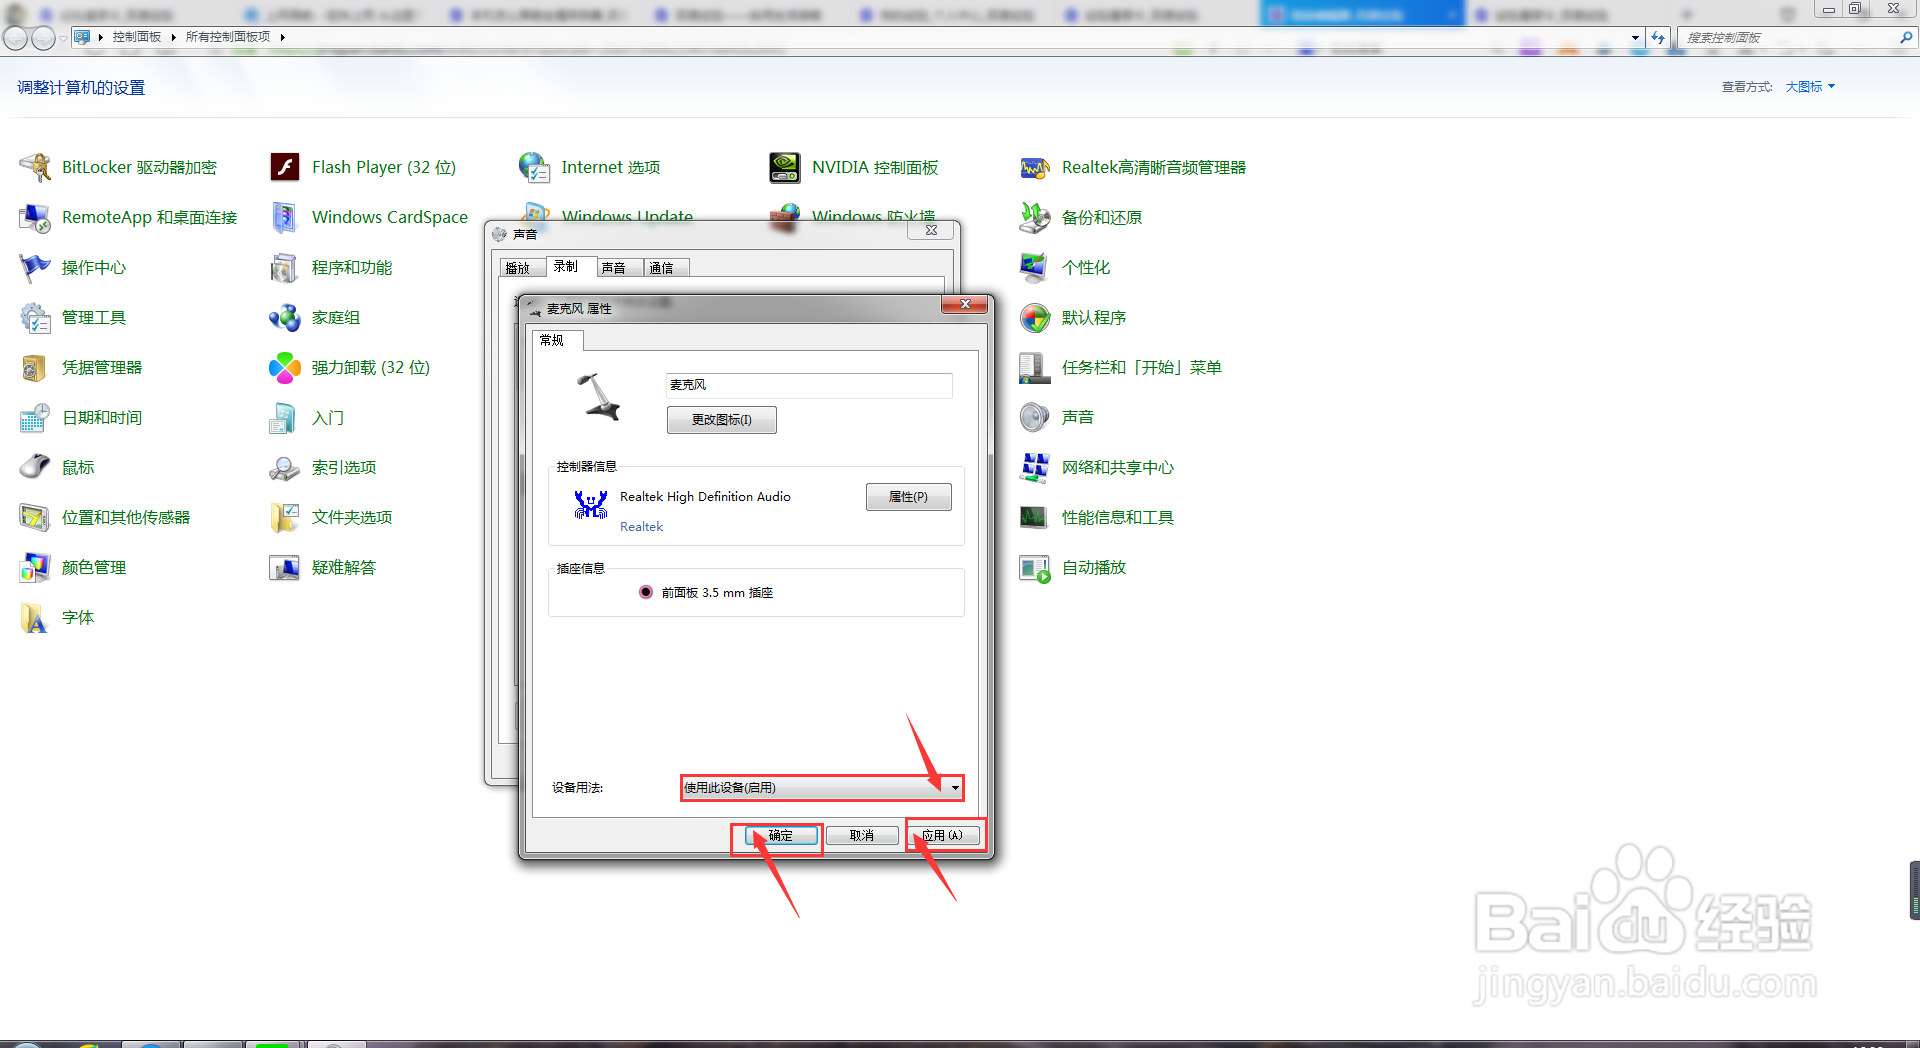Viewport: 1920px width, 1048px height.
Task: Open 凭据管理器 icon
Action: [x=35, y=367]
